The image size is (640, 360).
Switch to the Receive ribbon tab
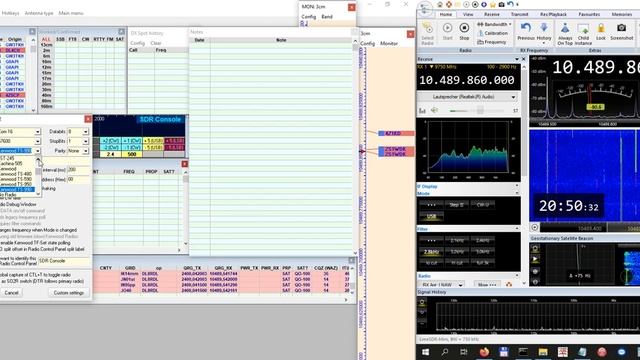pos(492,14)
